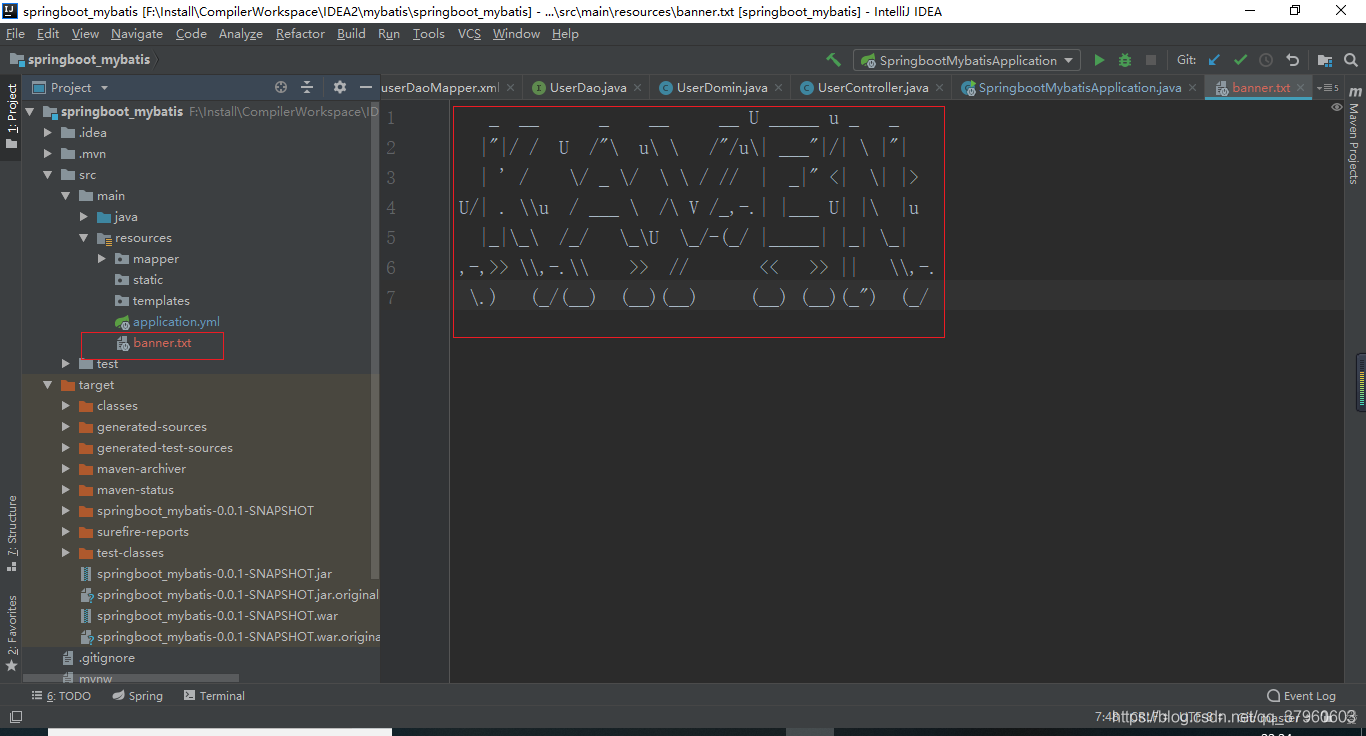This screenshot has height=736, width=1366.
Task: Open the TODO tool window
Action: [61, 696]
